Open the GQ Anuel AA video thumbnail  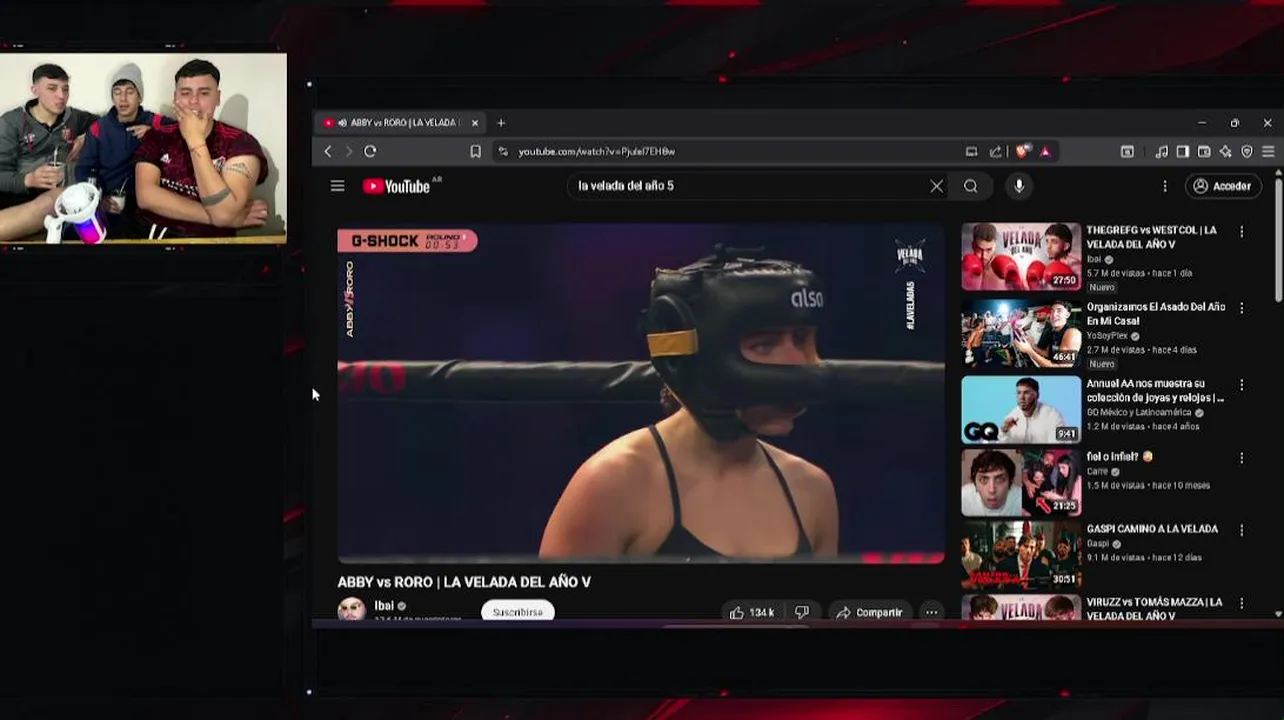click(1021, 410)
